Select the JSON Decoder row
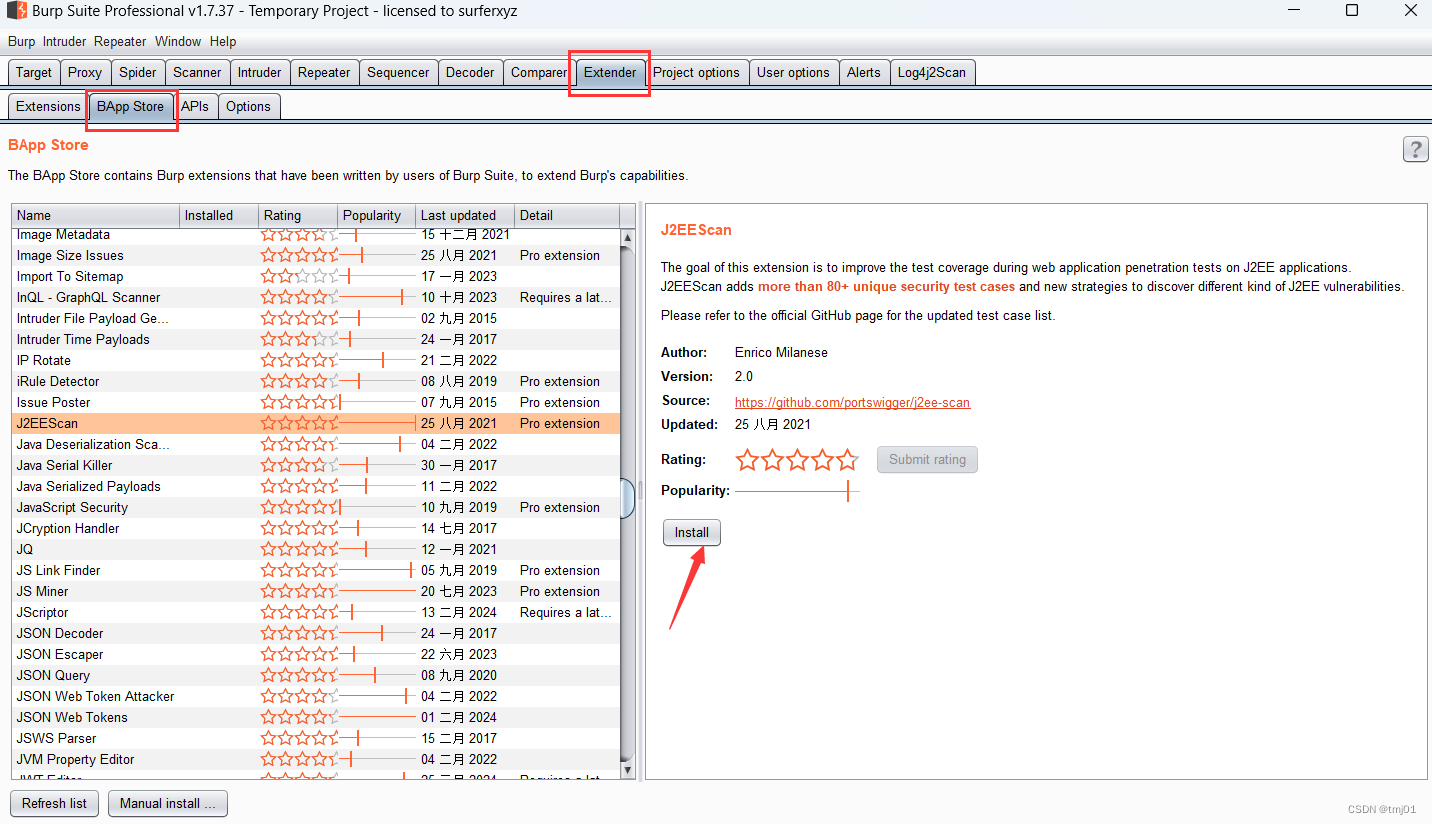The height and width of the screenshot is (824, 1432). (x=316, y=633)
